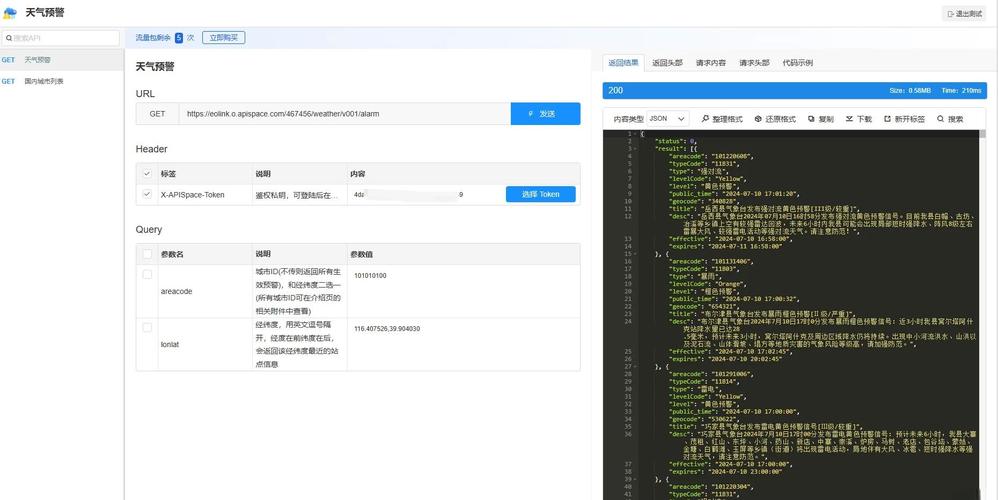This screenshot has height=500, width=998.
Task: Download response via the 下载 tool
Action: coord(859,119)
